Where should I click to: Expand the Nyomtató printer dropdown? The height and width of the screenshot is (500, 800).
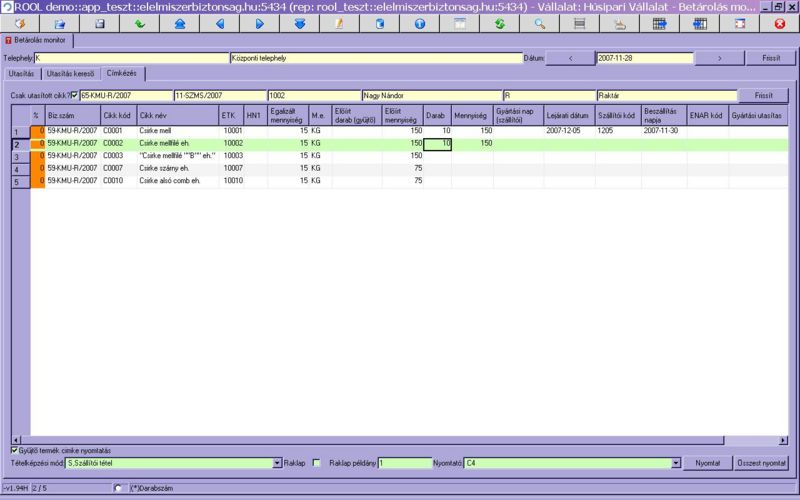click(675, 464)
